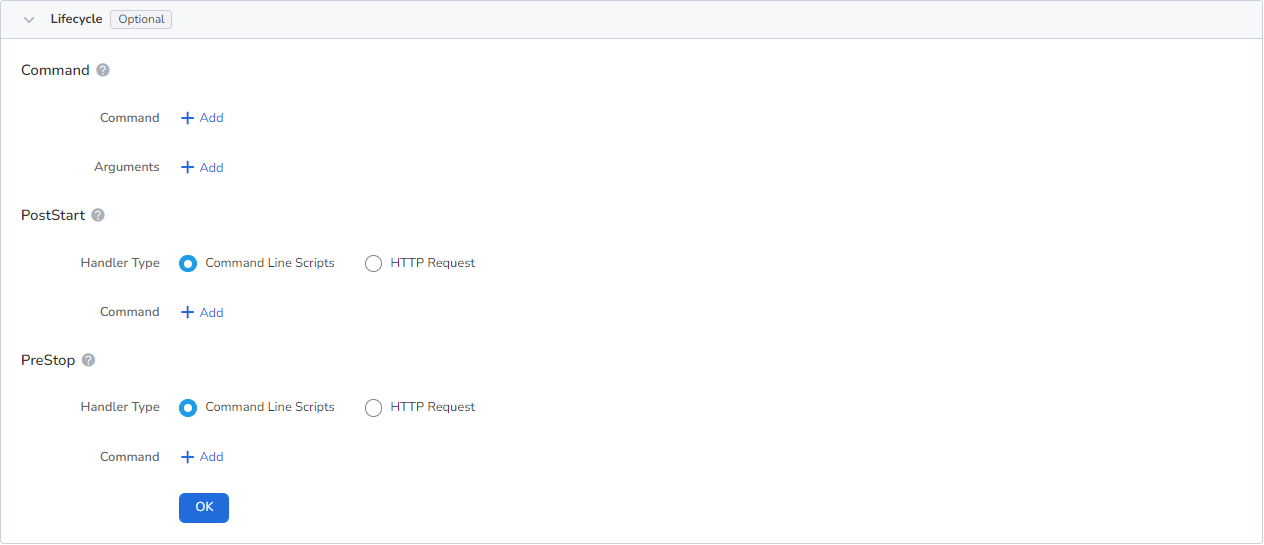Viewport: 1264px width, 545px height.
Task: Select PreStop Command Line Scripts radio
Action: coord(188,408)
